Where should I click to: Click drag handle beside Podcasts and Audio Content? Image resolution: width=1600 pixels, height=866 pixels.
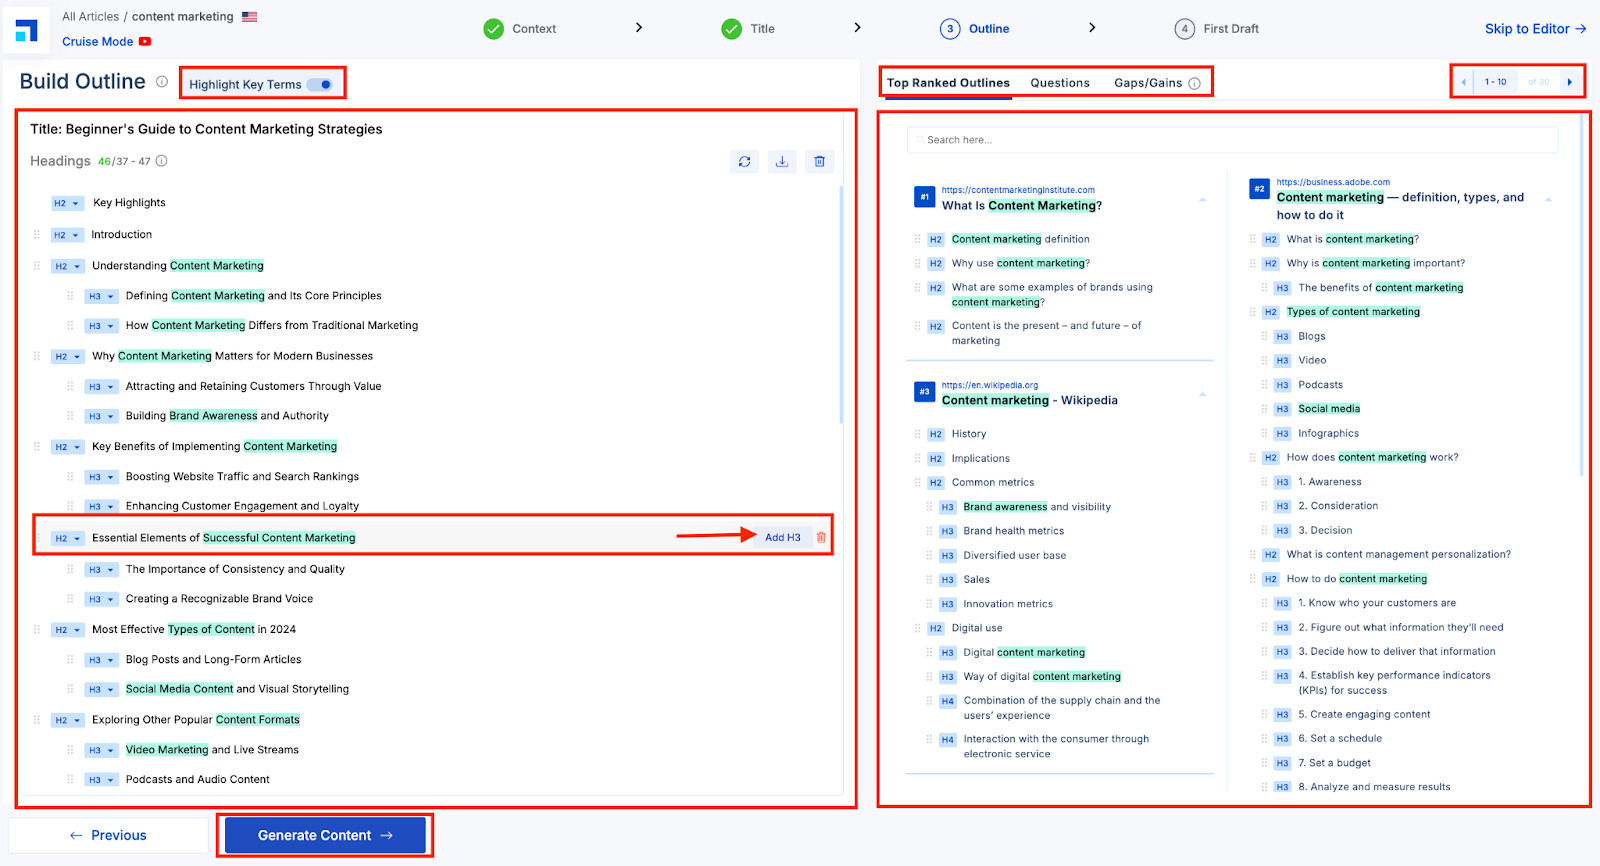[70, 779]
